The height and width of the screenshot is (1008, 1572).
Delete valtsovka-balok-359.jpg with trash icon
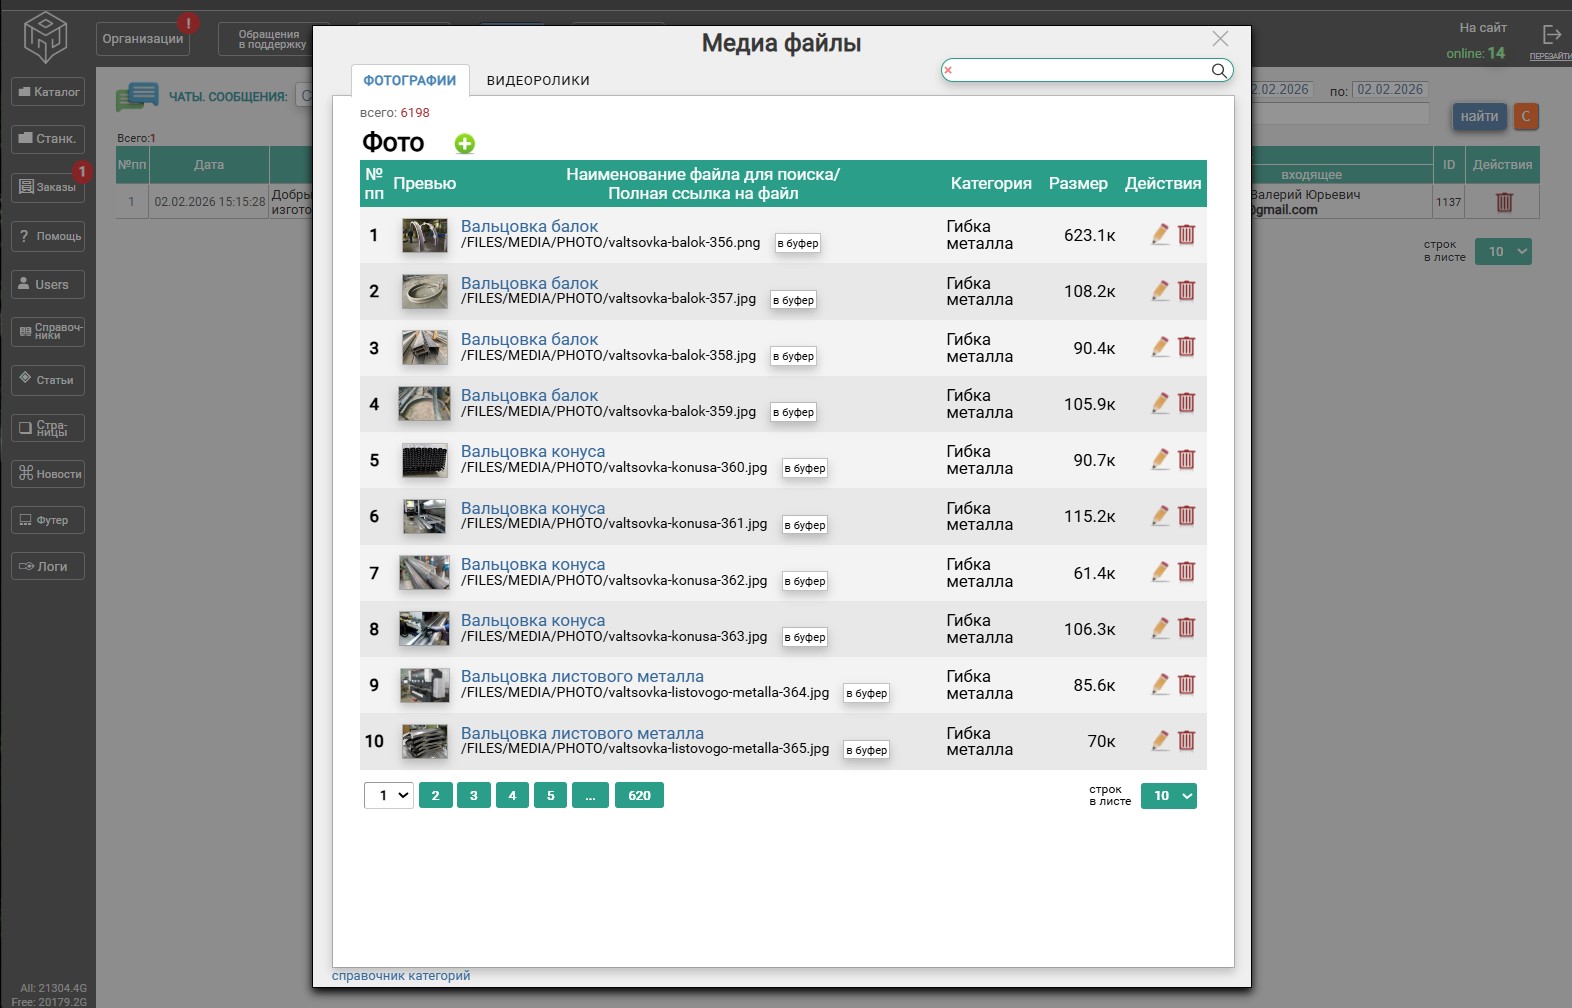pyautogui.click(x=1187, y=403)
